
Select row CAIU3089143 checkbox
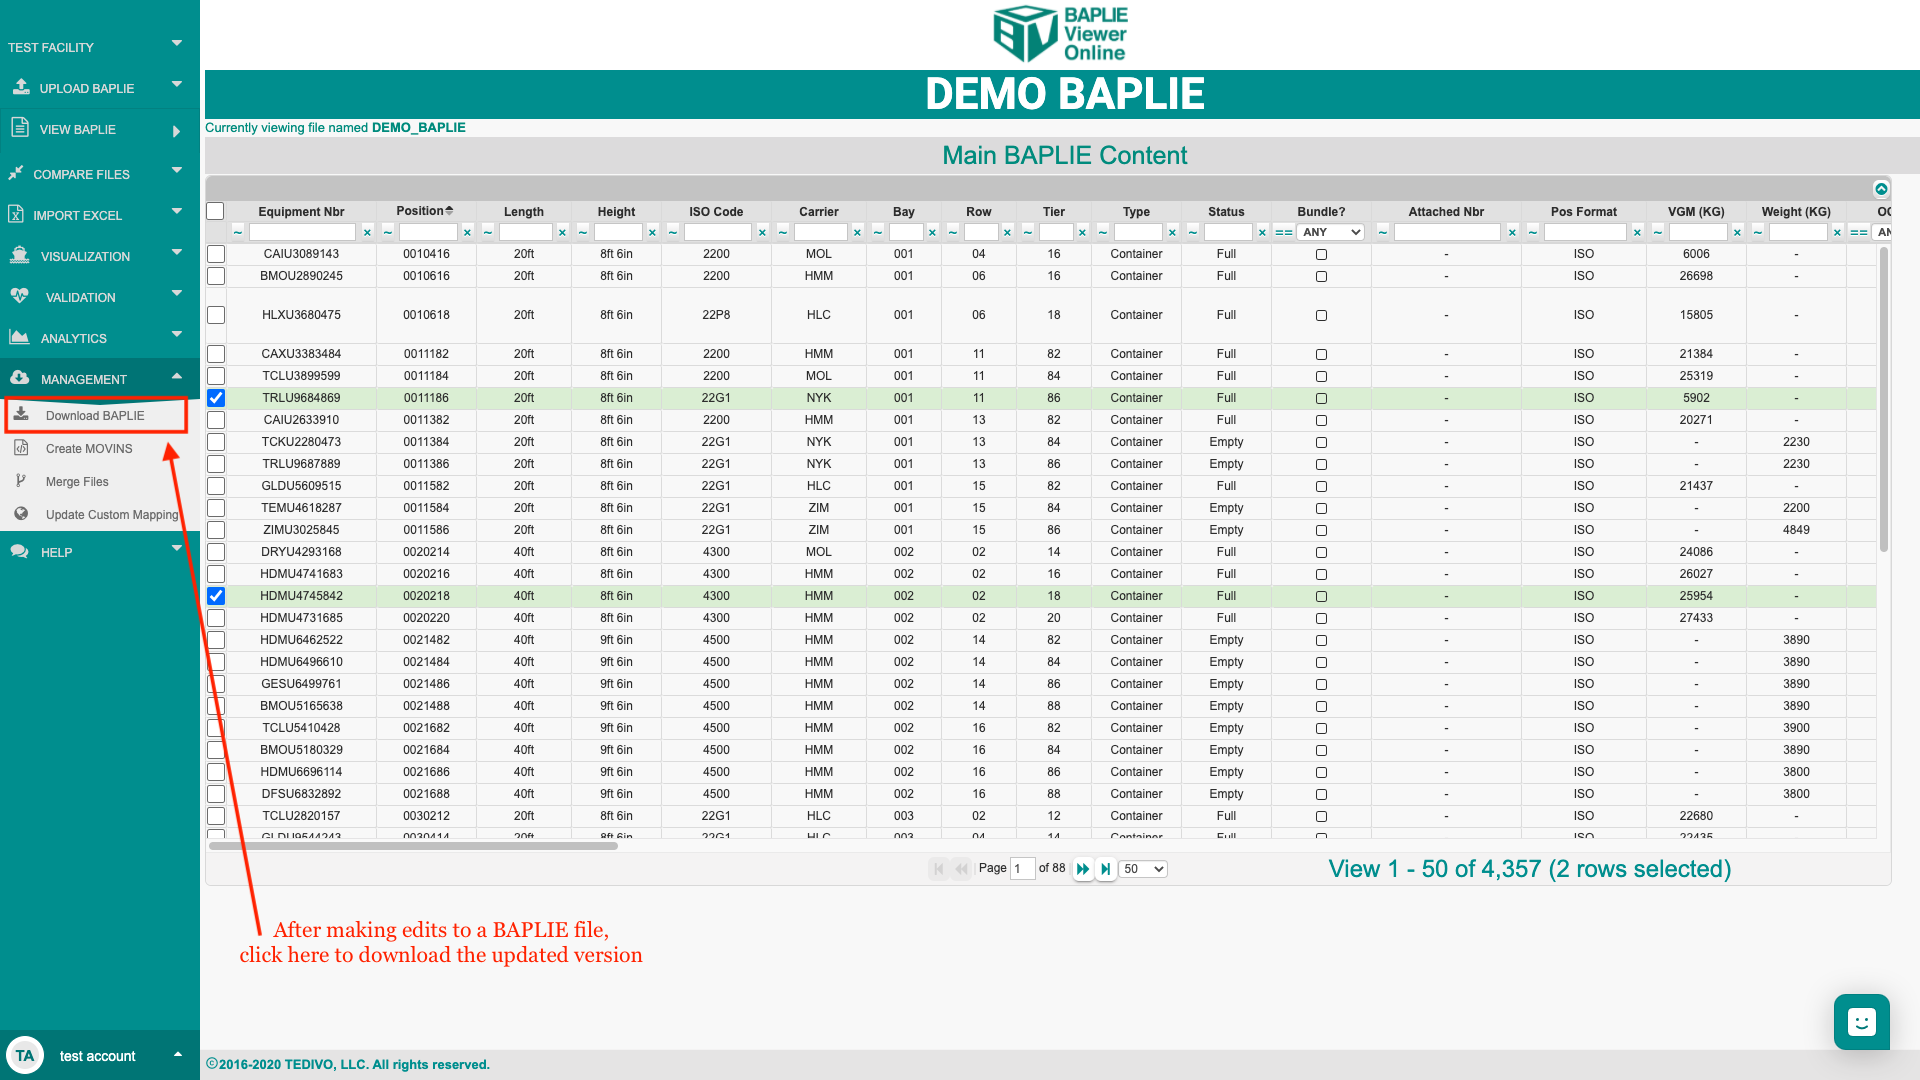pos(216,254)
